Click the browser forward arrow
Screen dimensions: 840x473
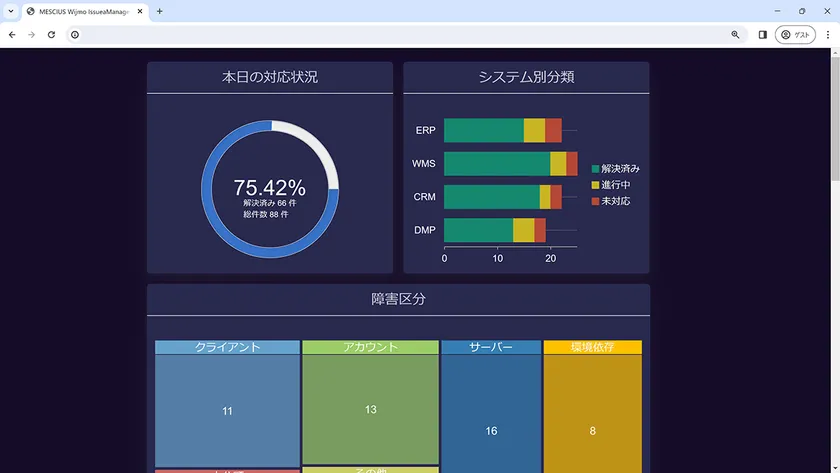coord(32,35)
